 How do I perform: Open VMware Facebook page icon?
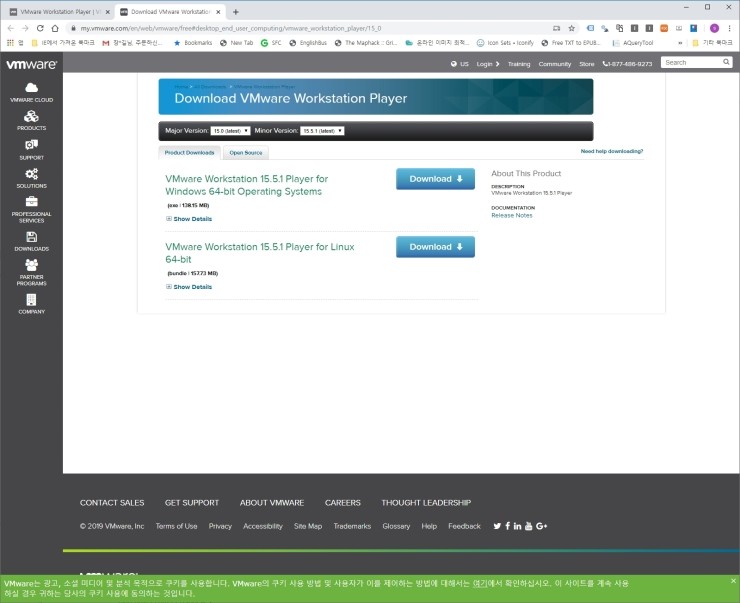pos(508,526)
